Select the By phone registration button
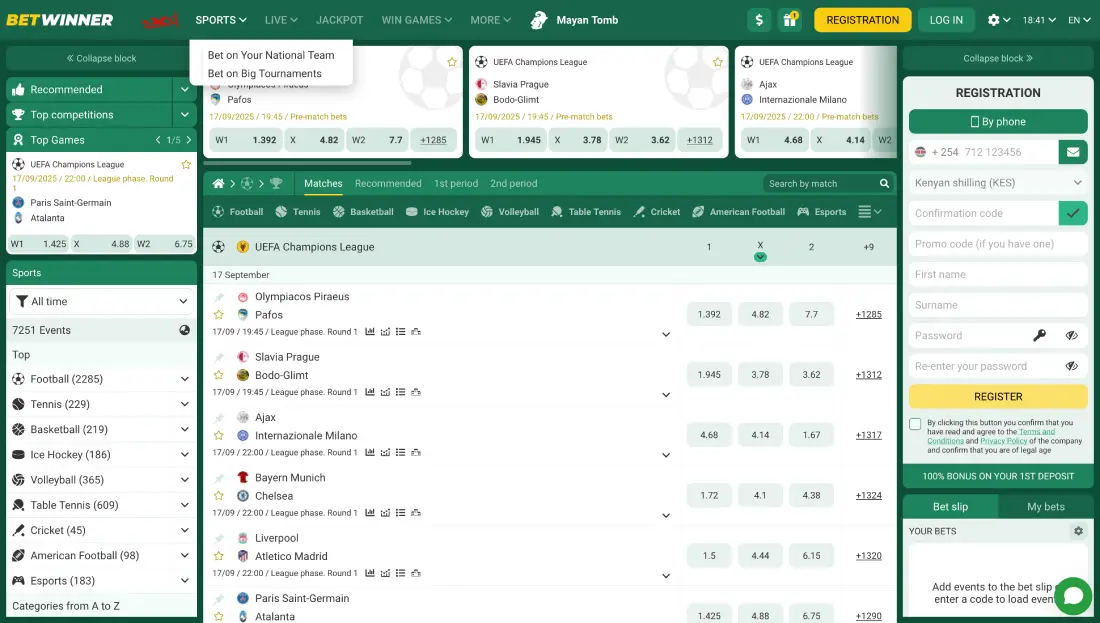This screenshot has width=1100, height=623. click(998, 121)
